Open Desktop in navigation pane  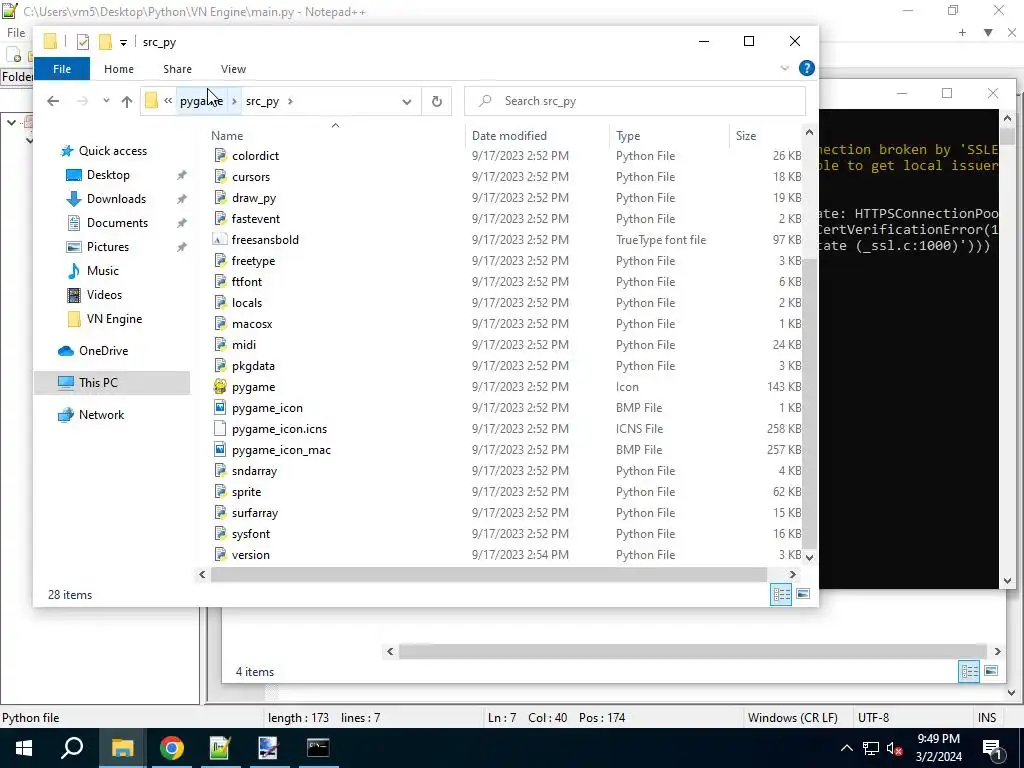click(108, 175)
